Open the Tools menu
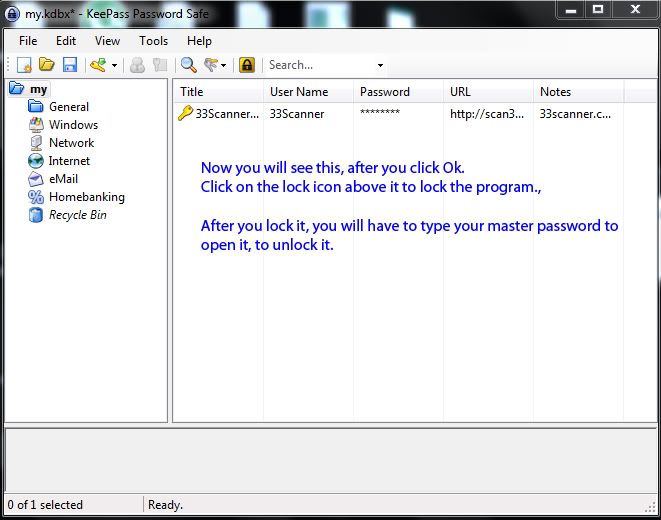The height and width of the screenshot is (520, 661). point(153,41)
